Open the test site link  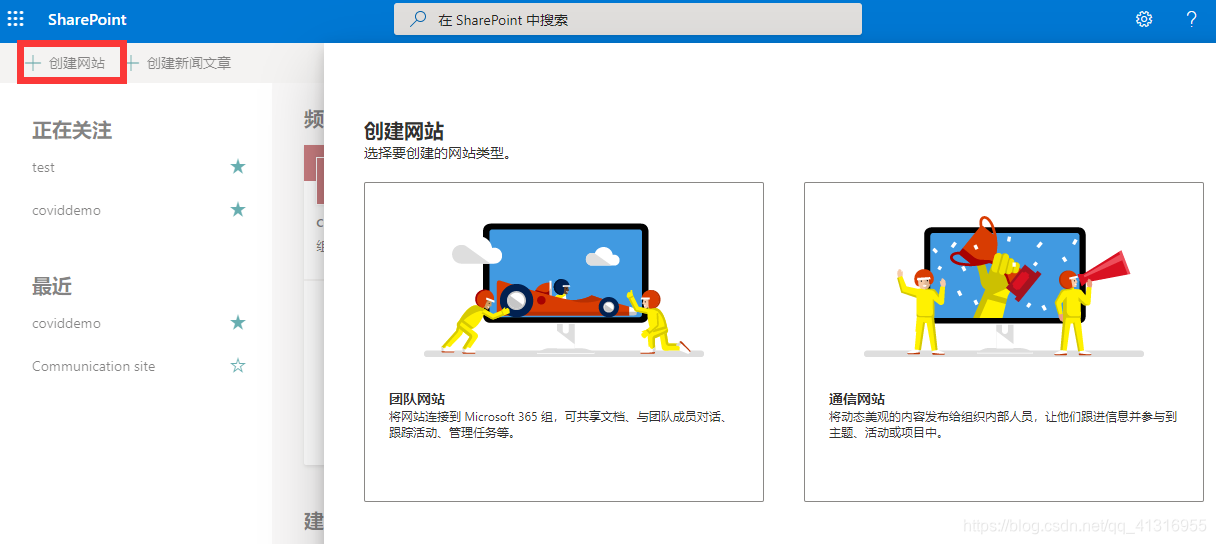[43, 168]
